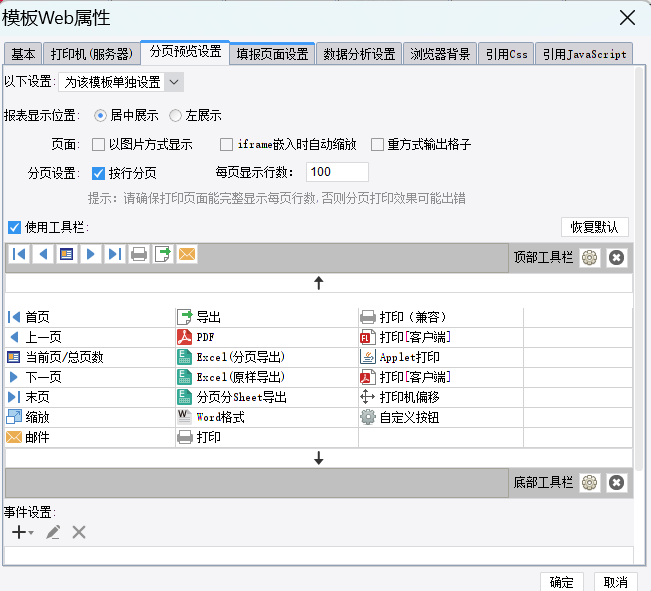Open the add event dropdown plus button
The width and height of the screenshot is (651, 591).
(x=22, y=532)
